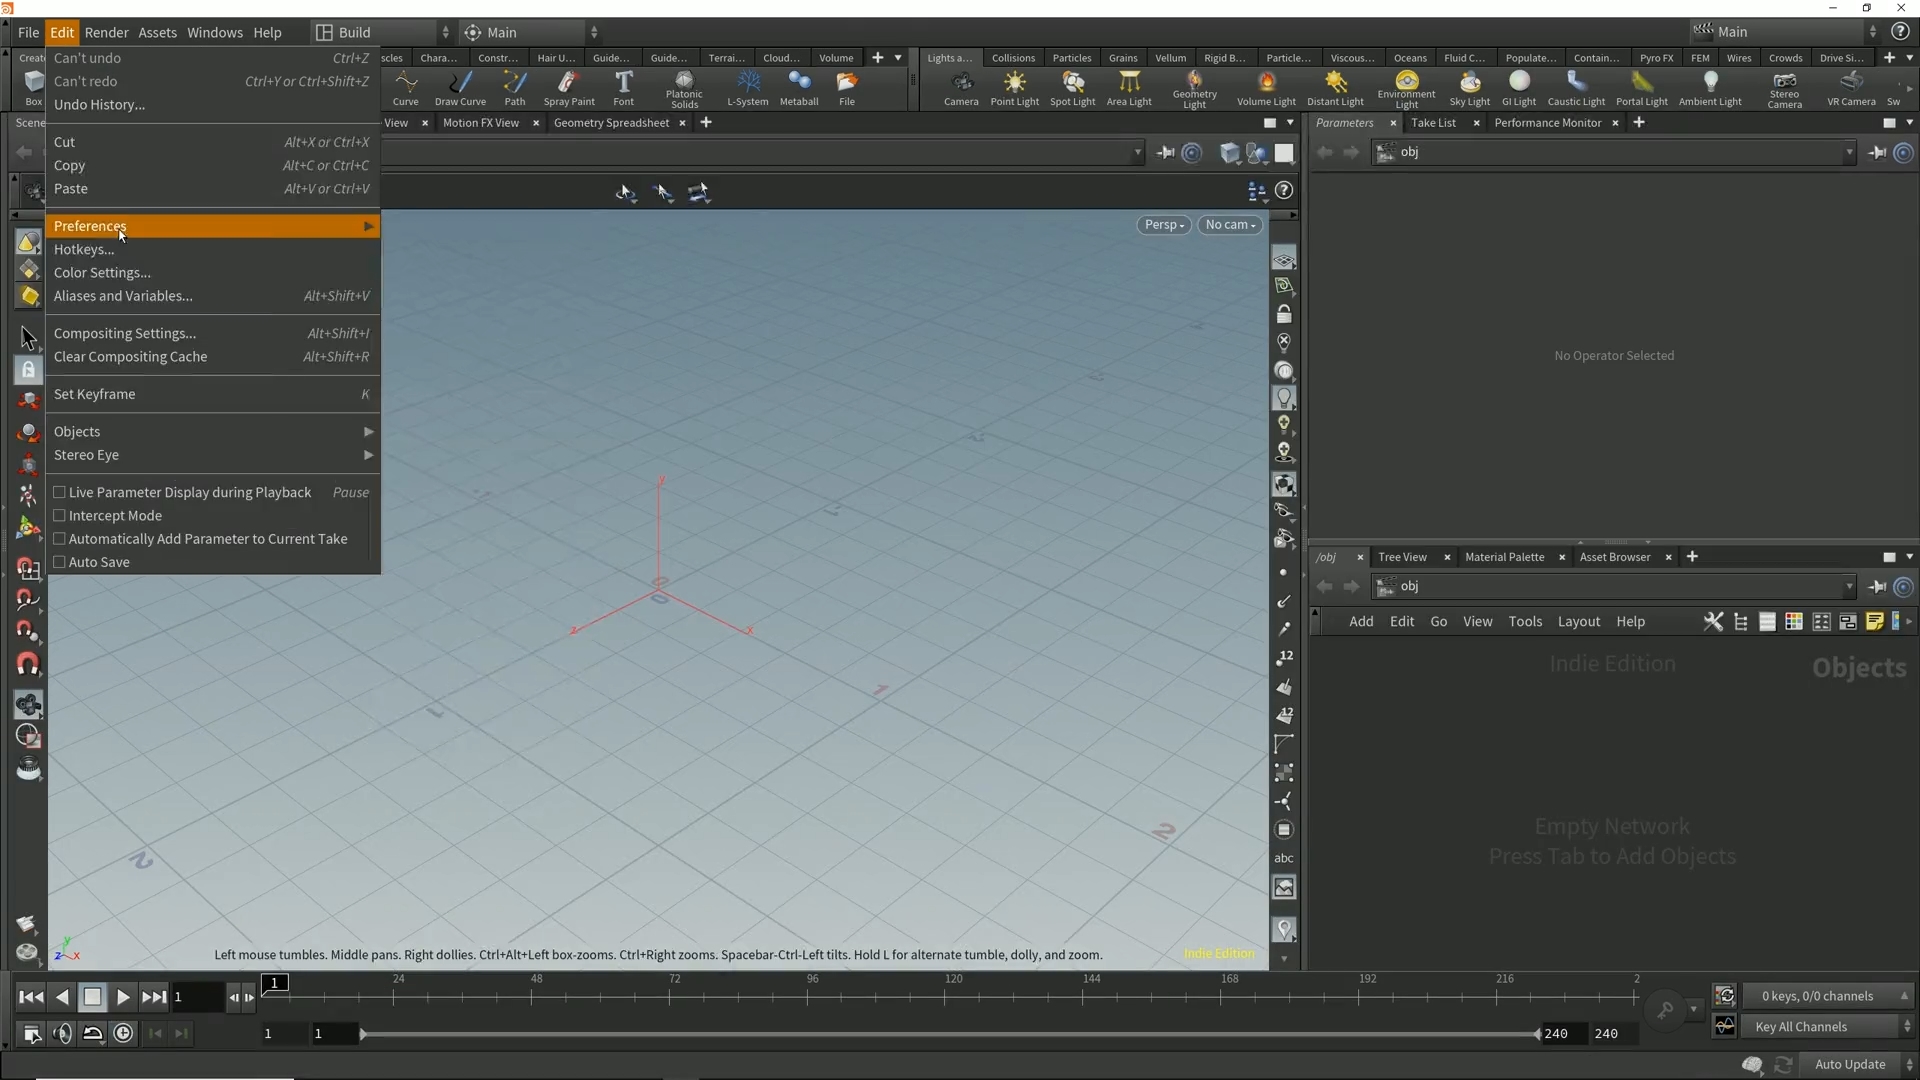Viewport: 1920px width, 1080px height.
Task: Click Undo History menu entry
Action: pos(99,105)
